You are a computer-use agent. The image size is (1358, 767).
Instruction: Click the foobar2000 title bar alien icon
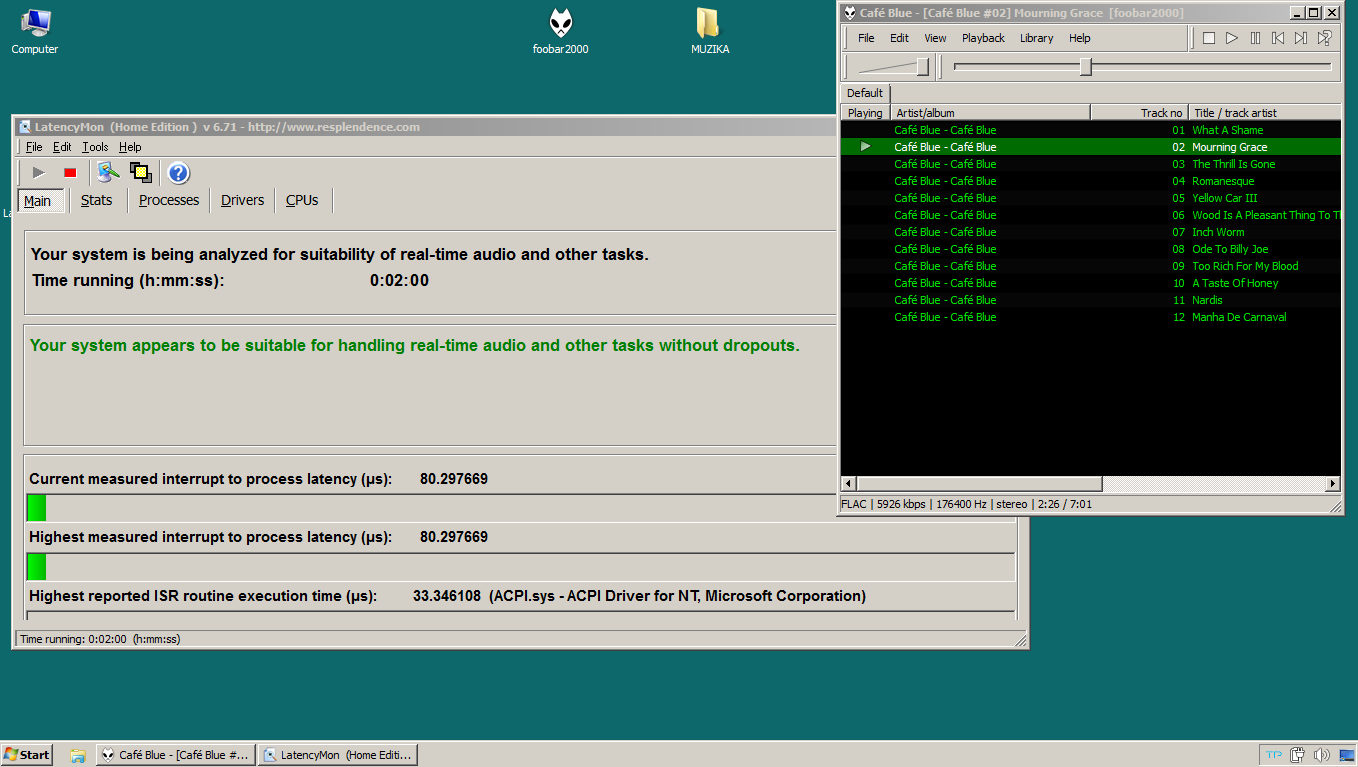tap(850, 13)
